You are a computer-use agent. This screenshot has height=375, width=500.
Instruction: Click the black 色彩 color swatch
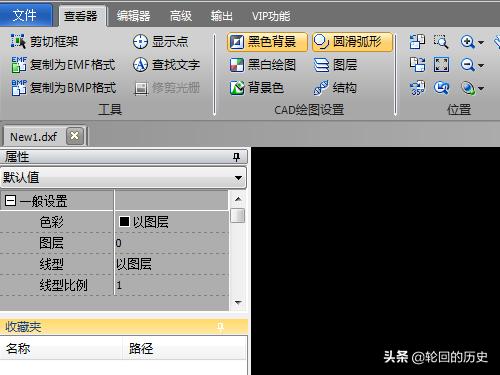(x=124, y=222)
